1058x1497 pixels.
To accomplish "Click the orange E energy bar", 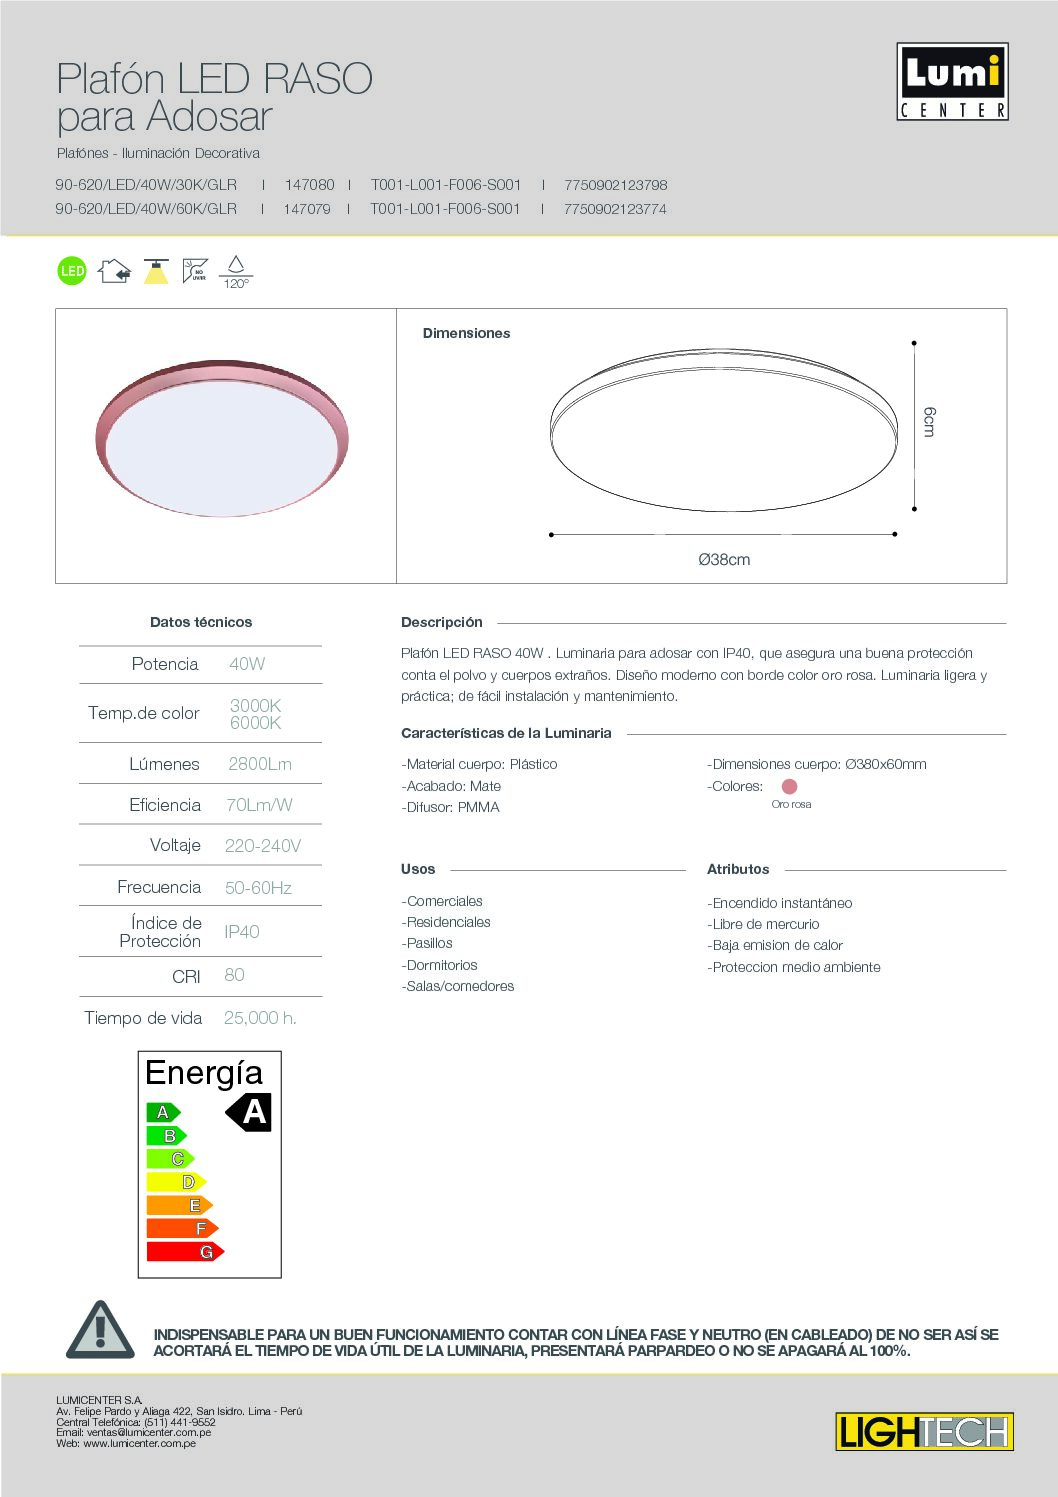I will click(x=179, y=1205).
